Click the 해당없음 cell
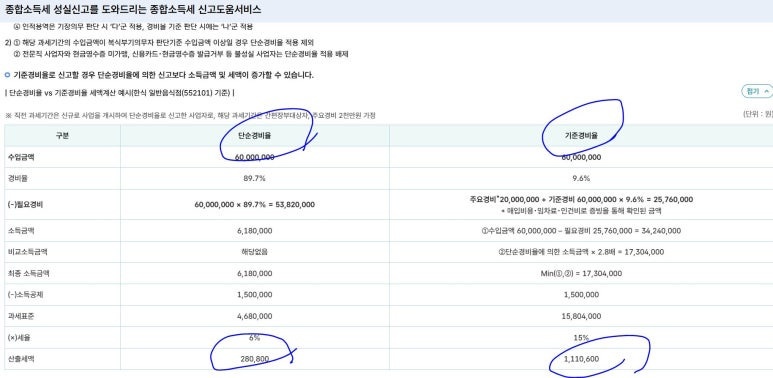The width and height of the screenshot is (773, 378). (x=254, y=252)
